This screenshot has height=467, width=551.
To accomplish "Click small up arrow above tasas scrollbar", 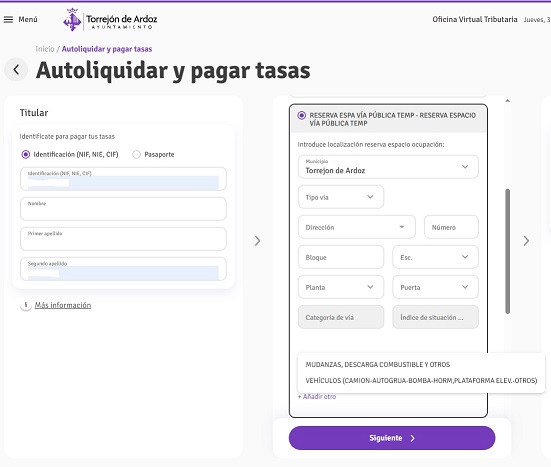I will coord(507,101).
